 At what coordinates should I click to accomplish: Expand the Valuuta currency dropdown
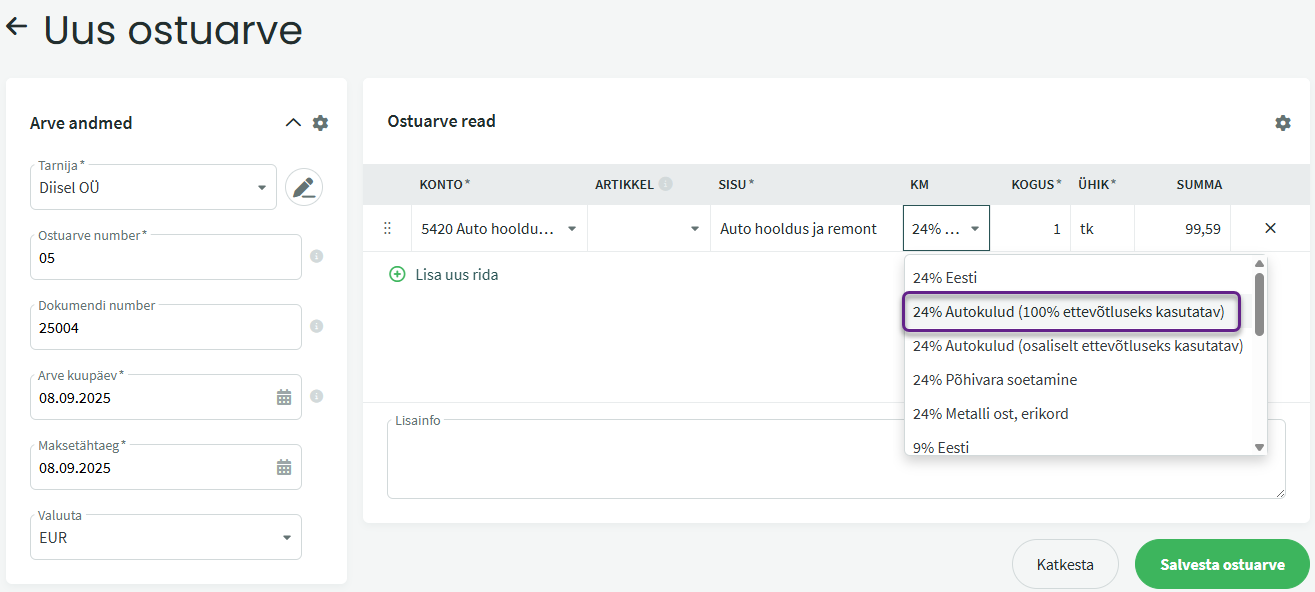click(286, 537)
